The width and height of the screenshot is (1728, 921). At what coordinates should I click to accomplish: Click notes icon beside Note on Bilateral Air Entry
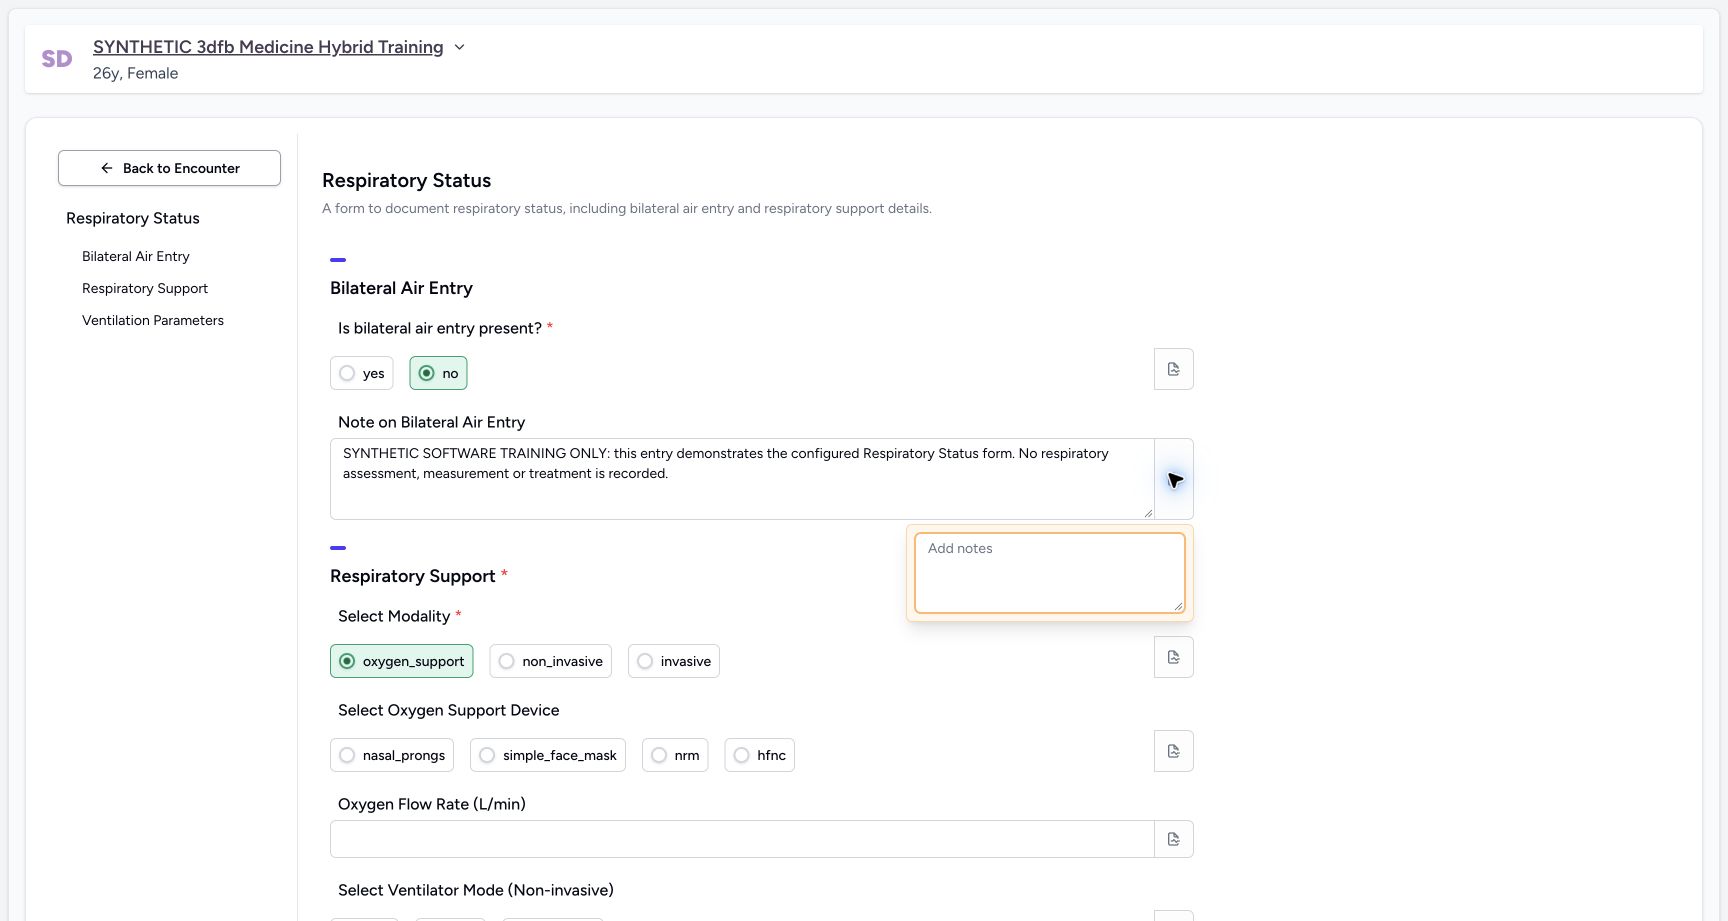[1173, 479]
